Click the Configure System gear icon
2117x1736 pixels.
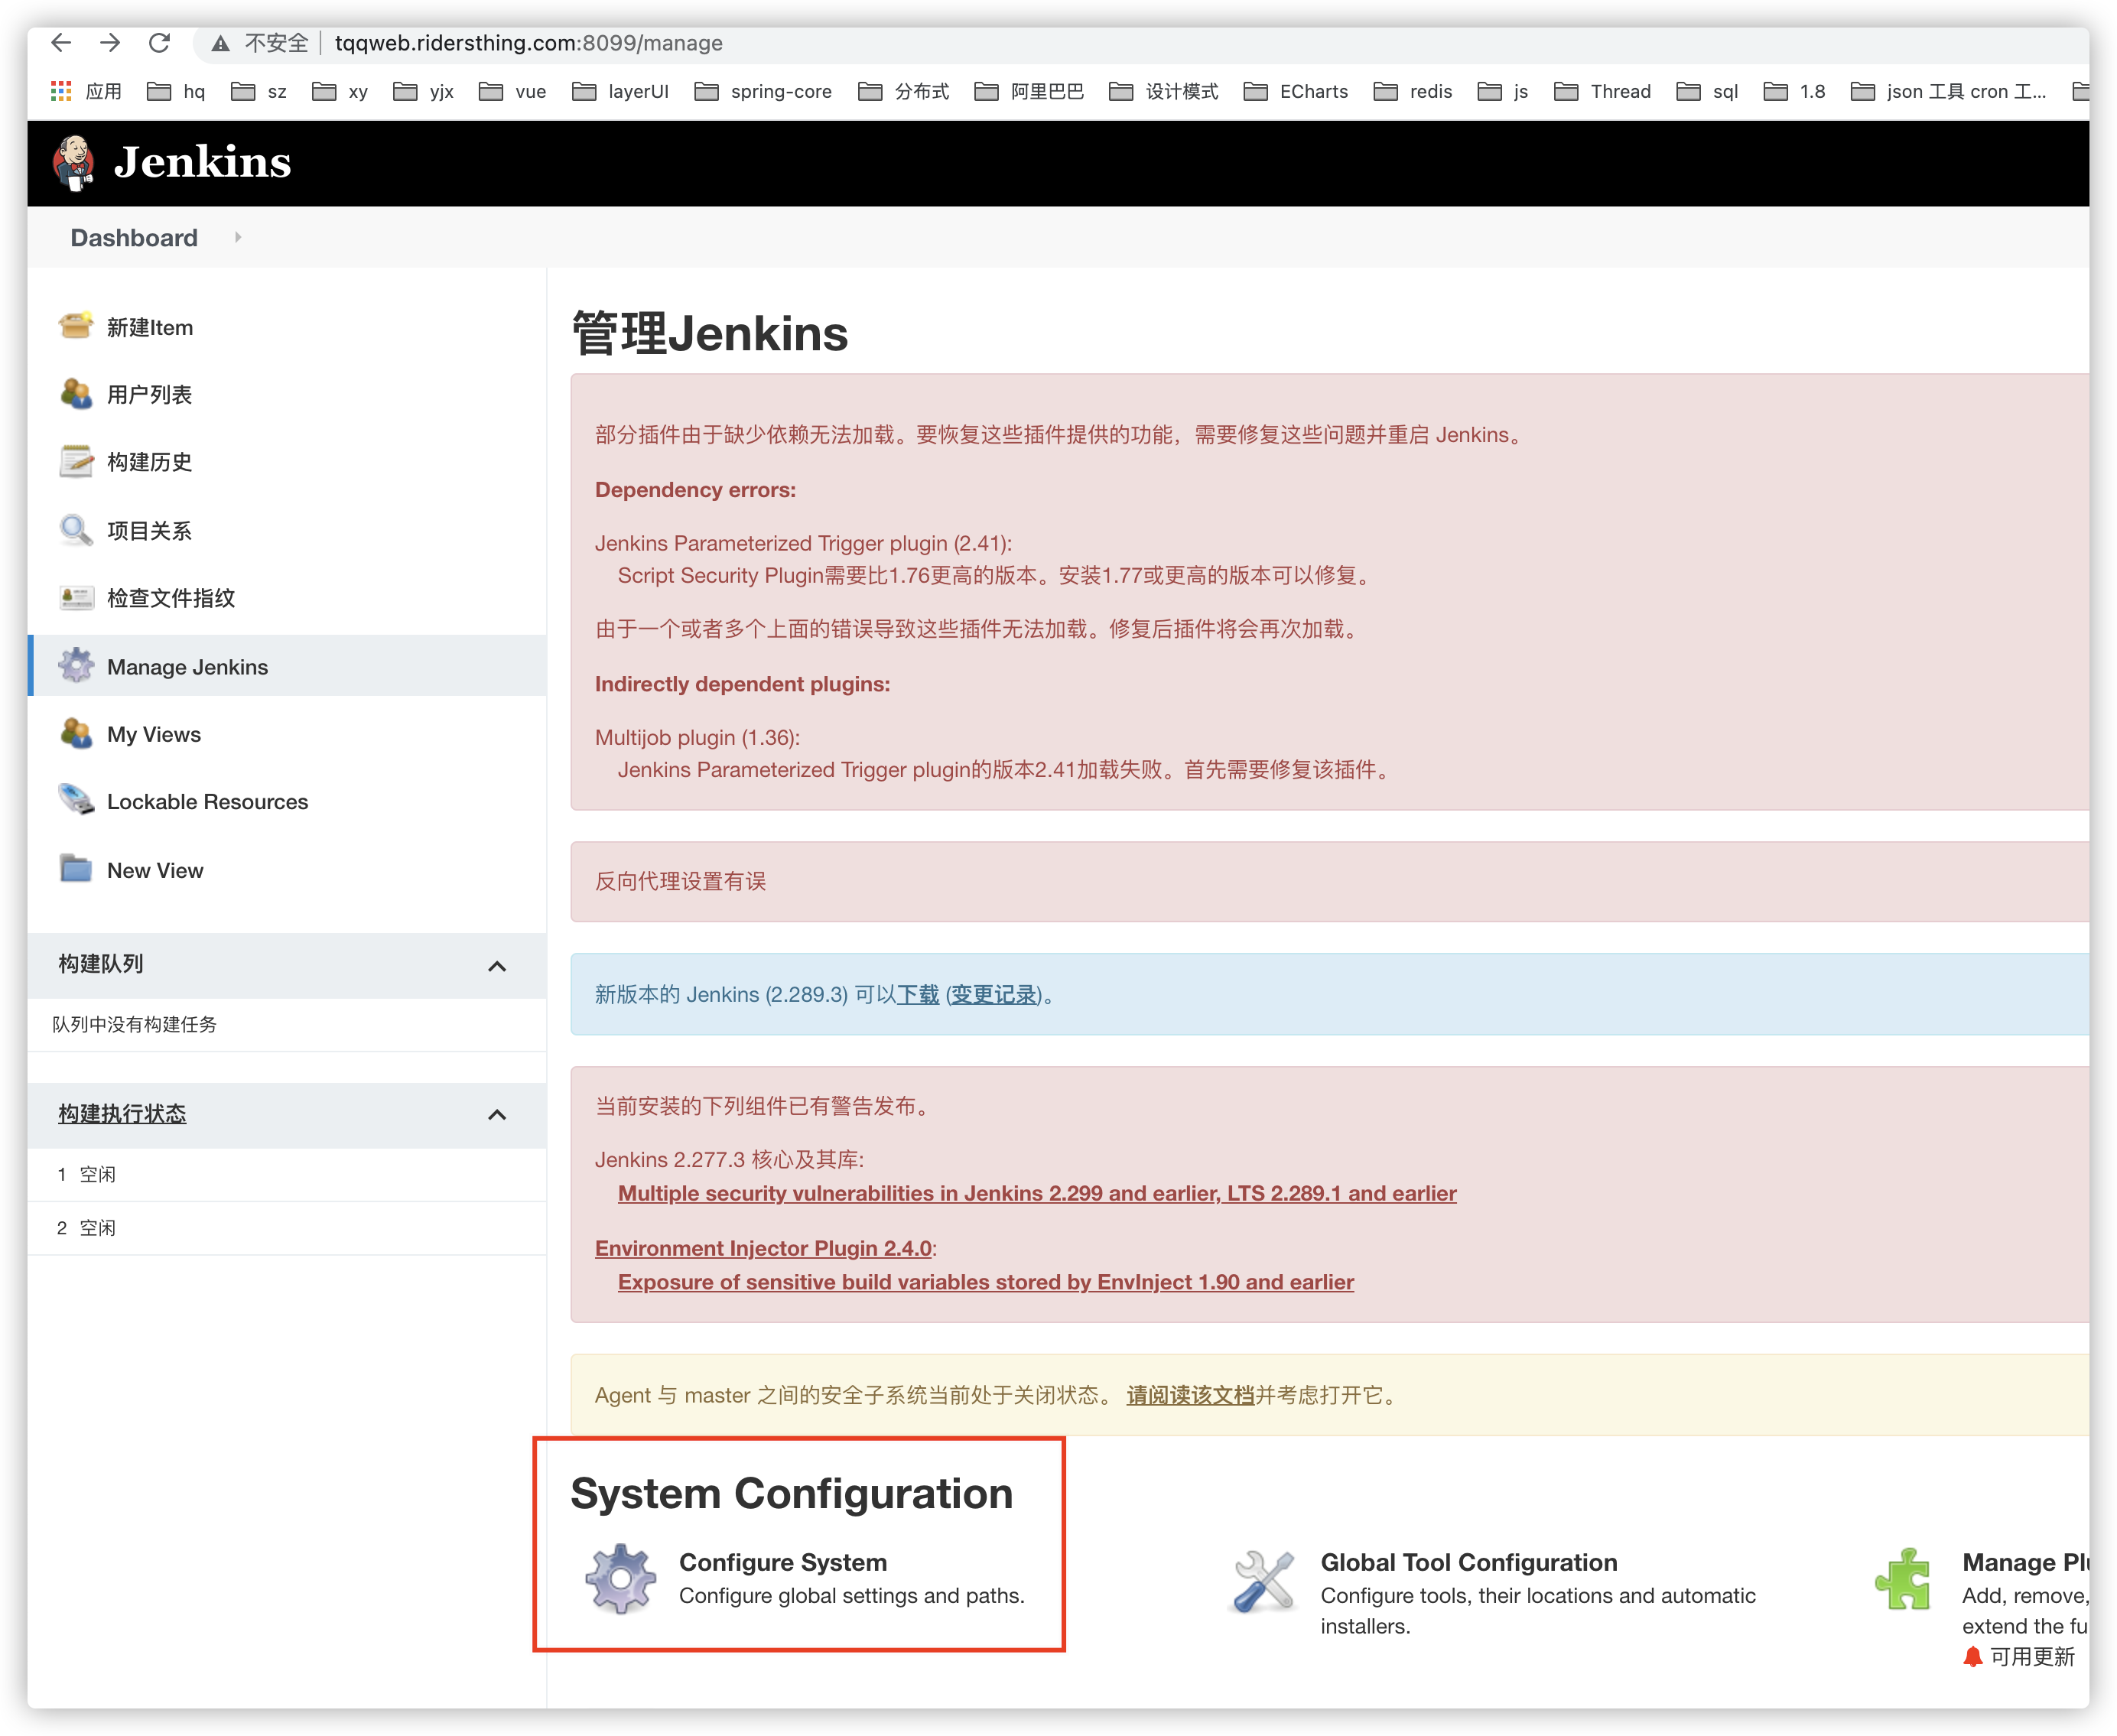pyautogui.click(x=621, y=1578)
